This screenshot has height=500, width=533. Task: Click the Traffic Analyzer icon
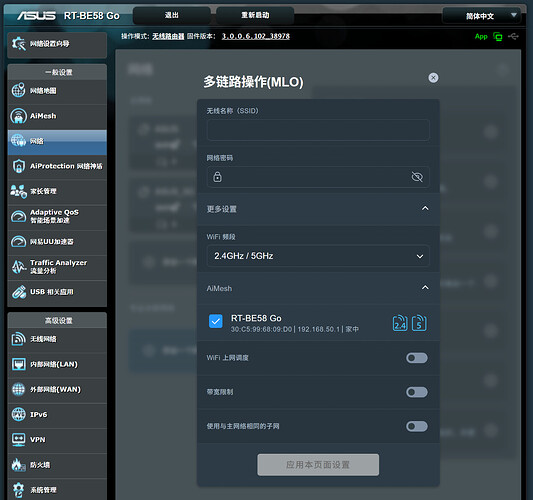pos(18,267)
